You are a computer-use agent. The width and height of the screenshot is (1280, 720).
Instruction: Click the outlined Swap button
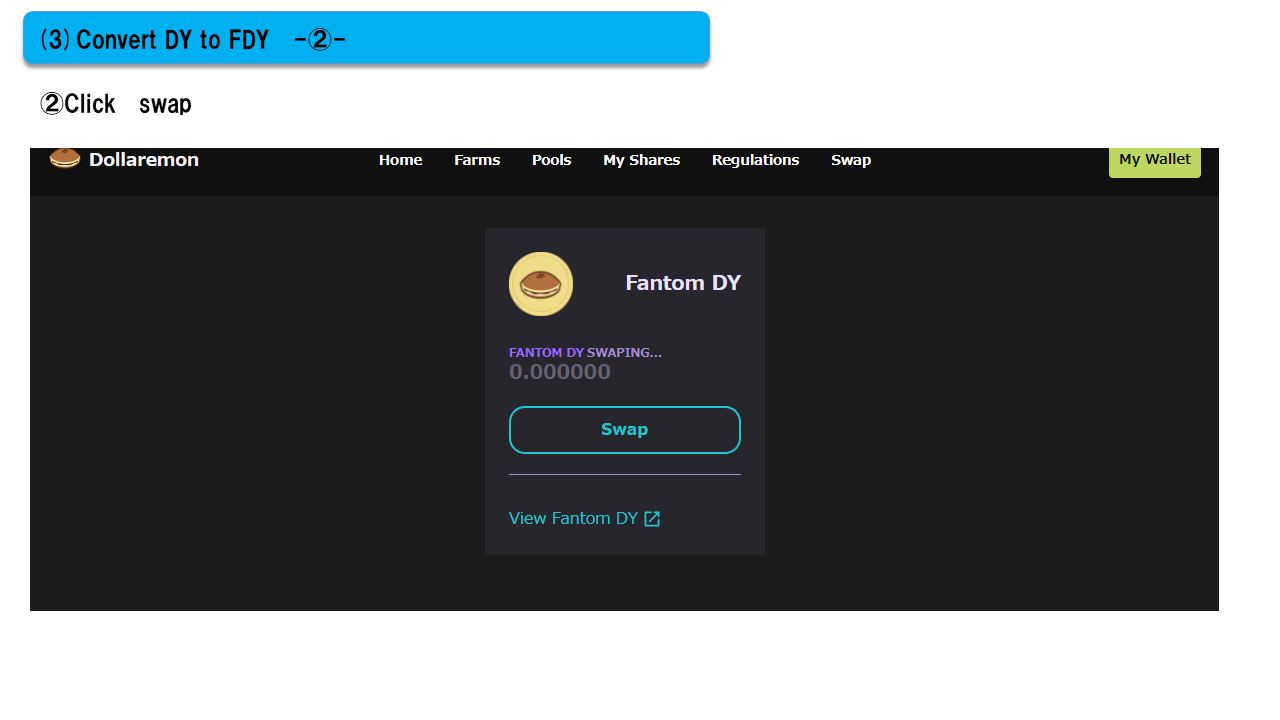tap(625, 430)
